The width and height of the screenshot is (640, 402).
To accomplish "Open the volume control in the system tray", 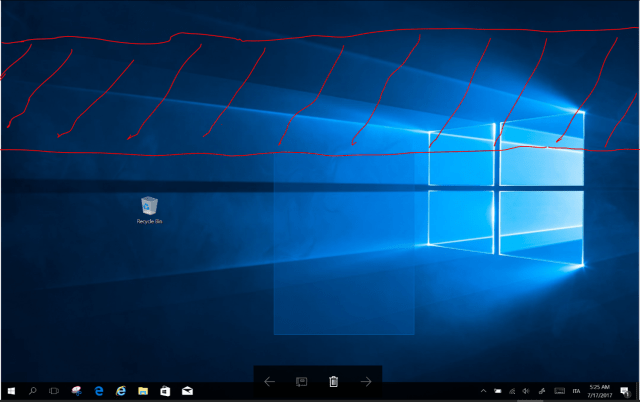I will [x=526, y=390].
